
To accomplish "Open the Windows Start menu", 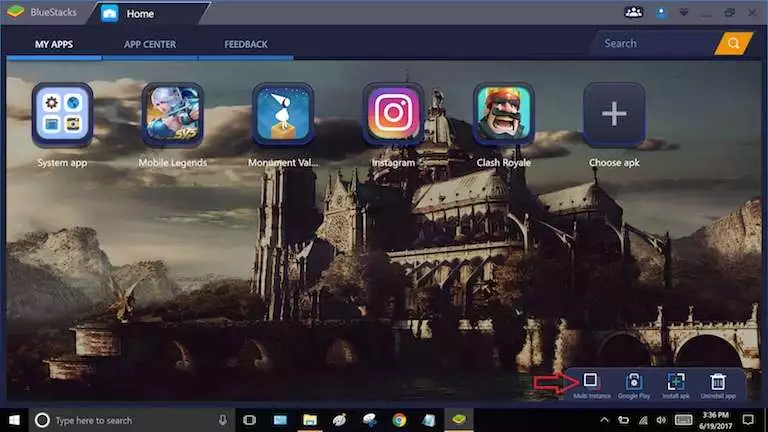I will coord(14,420).
